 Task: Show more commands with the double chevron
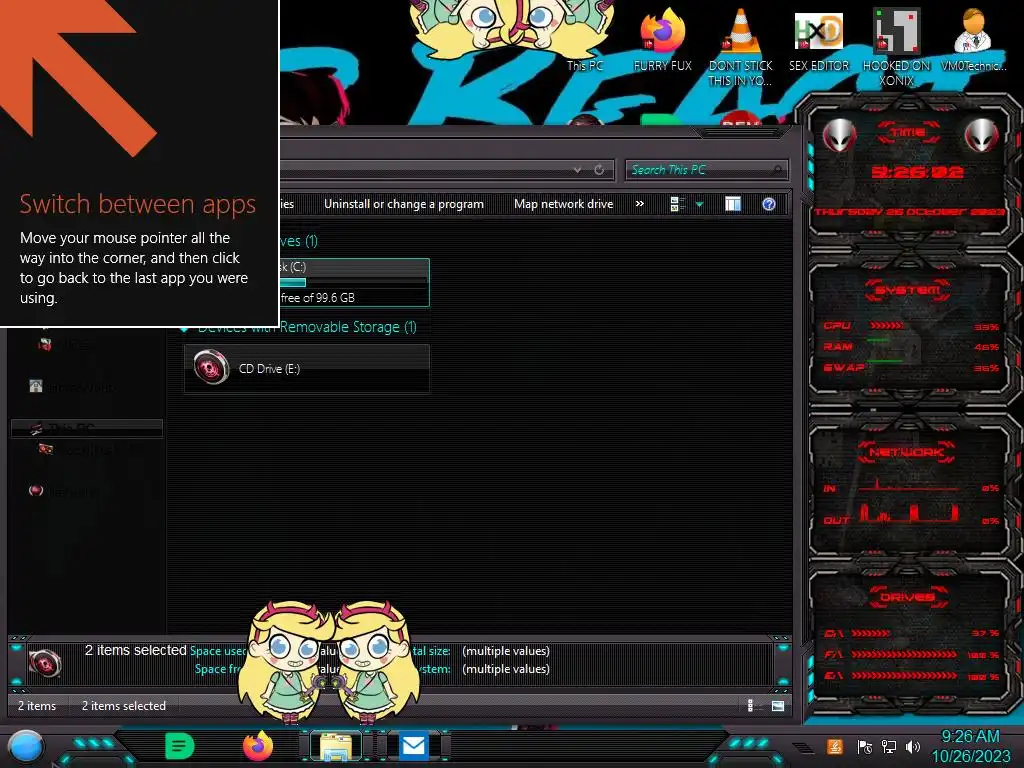pyautogui.click(x=640, y=204)
